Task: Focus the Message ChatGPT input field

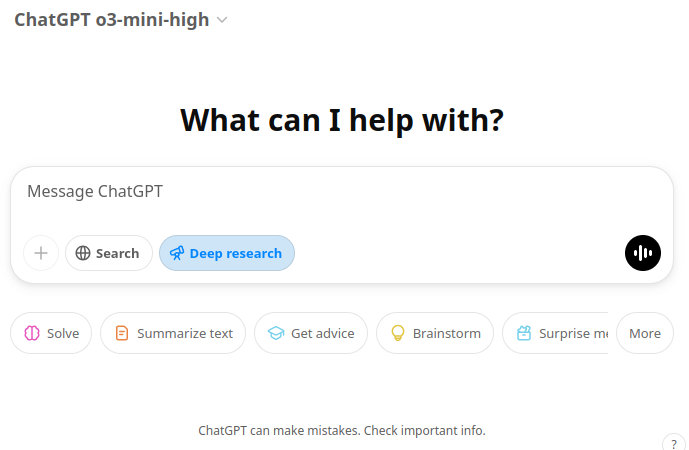Action: pyautogui.click(x=340, y=191)
